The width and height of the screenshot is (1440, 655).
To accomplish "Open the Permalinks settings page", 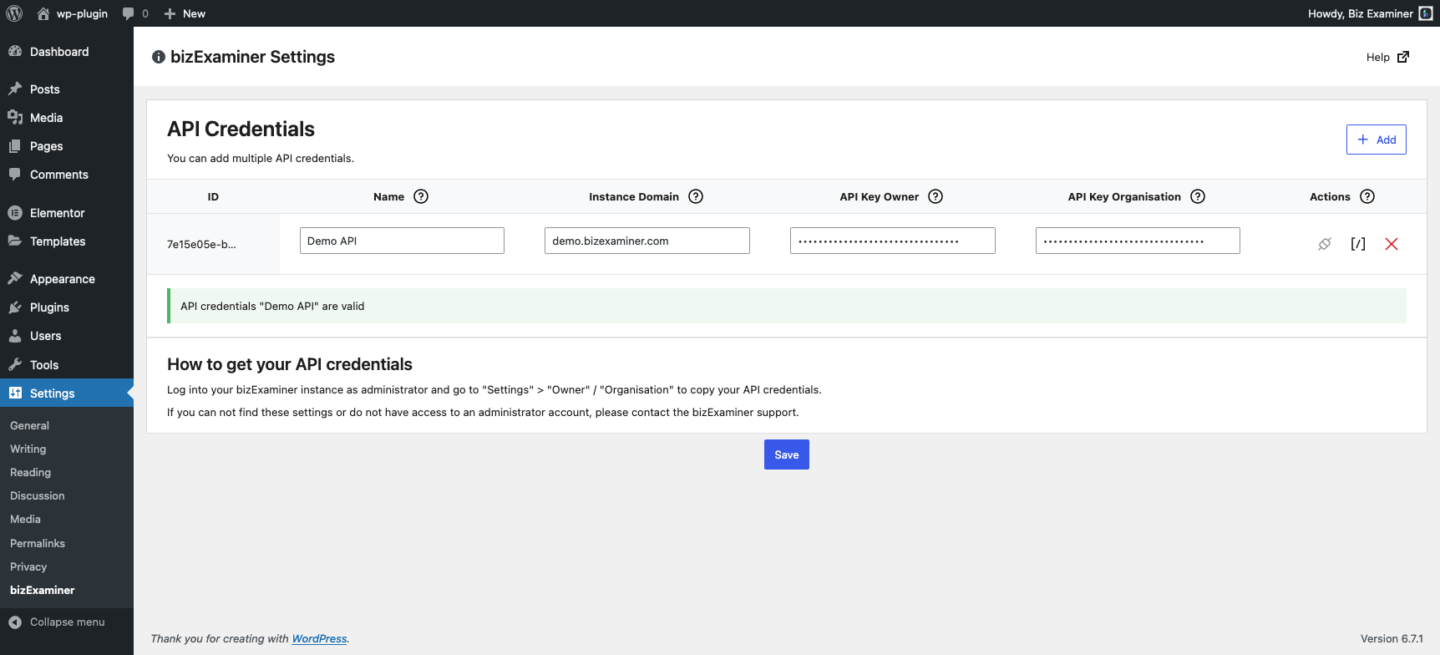I will click(x=39, y=542).
